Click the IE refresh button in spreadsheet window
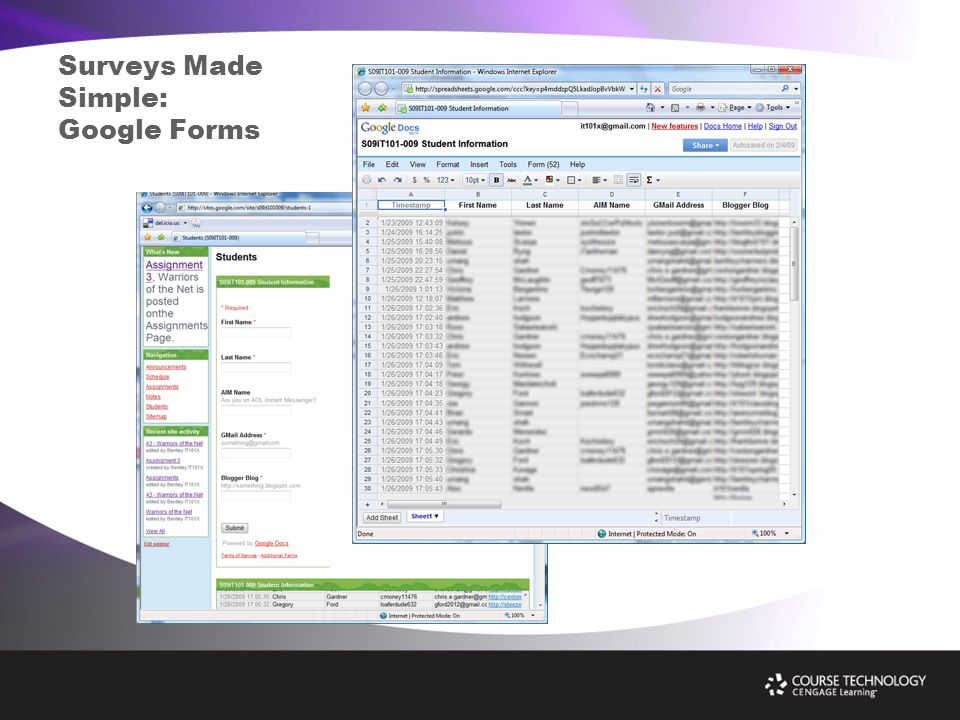 click(x=644, y=89)
